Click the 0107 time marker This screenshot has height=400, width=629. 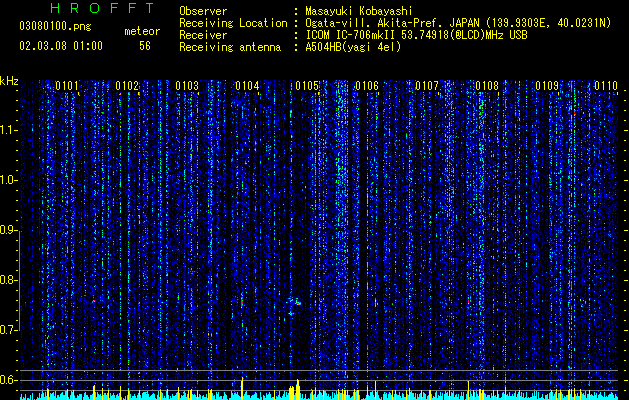[x=427, y=86]
